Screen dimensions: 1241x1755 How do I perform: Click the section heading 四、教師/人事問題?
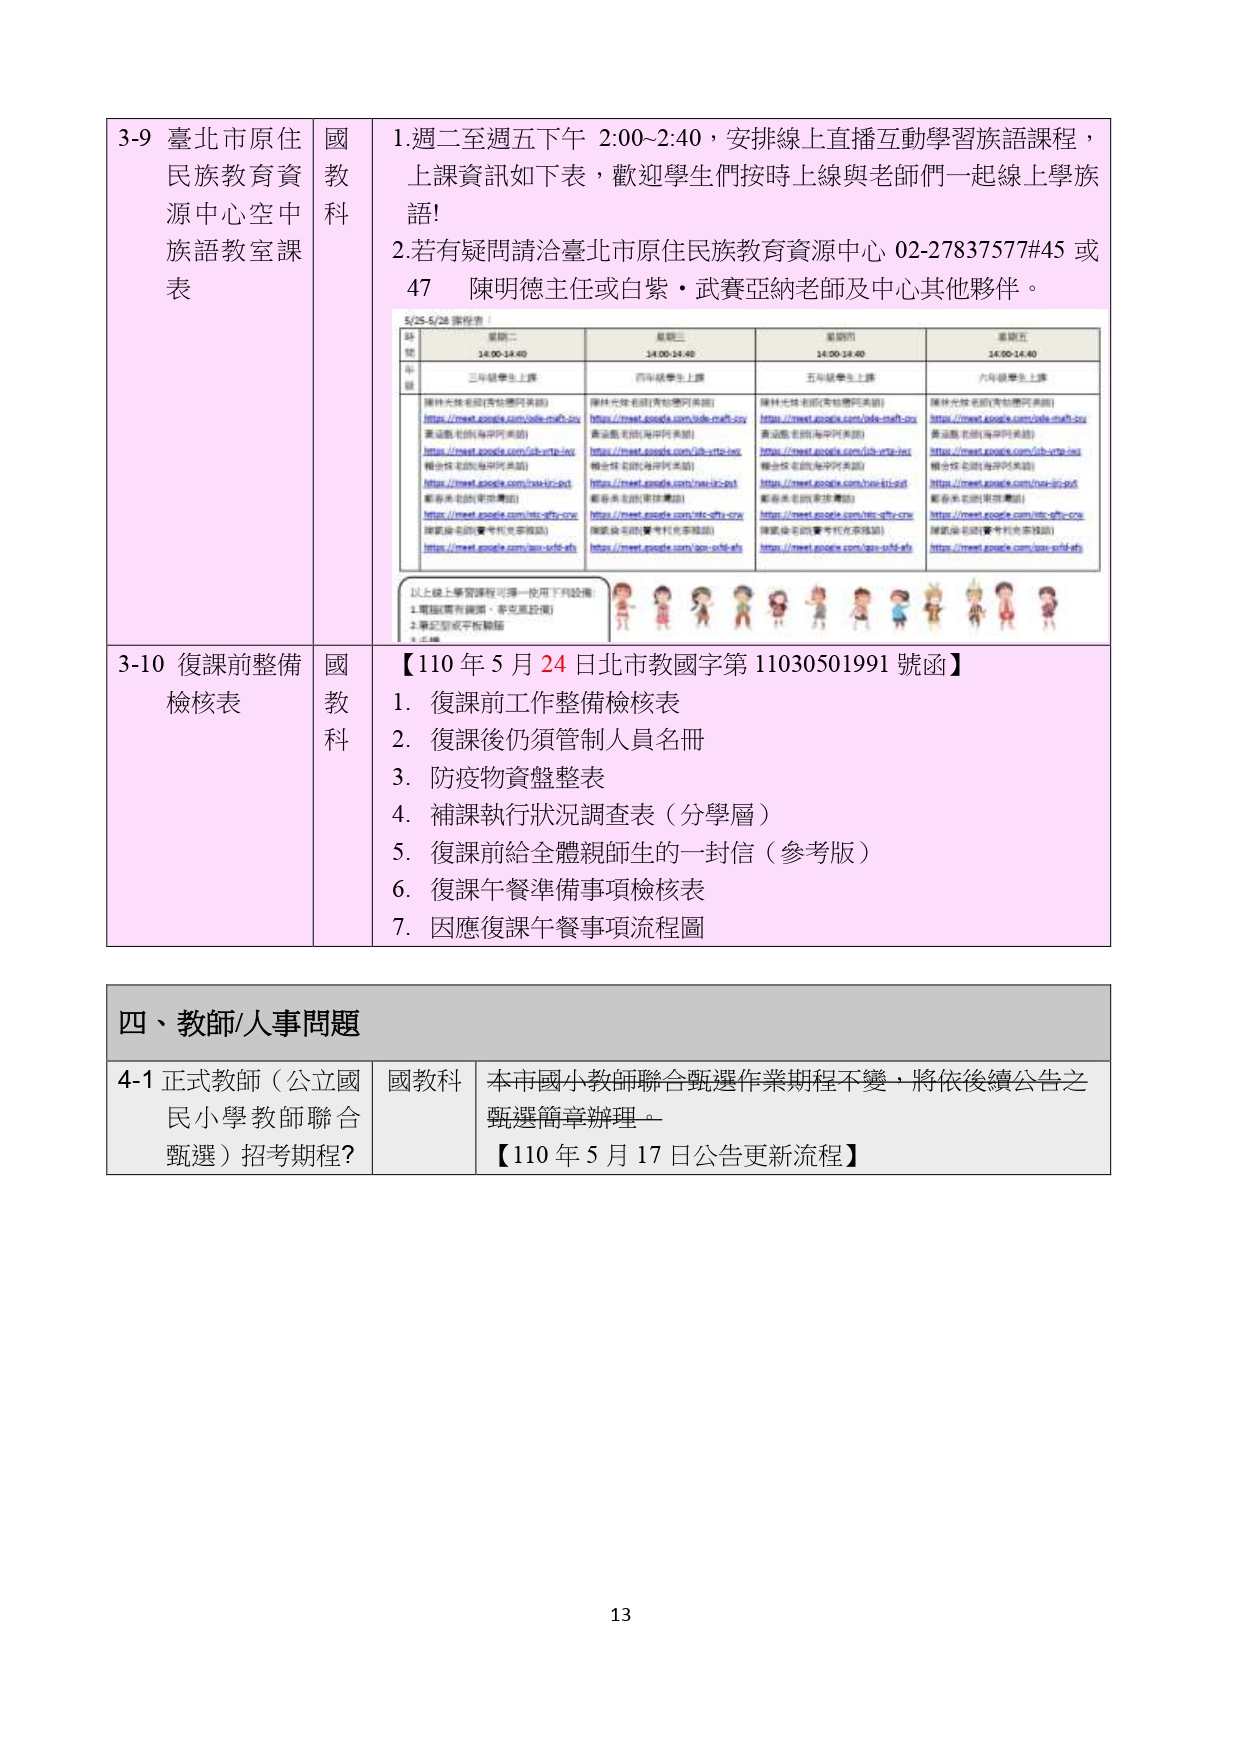(x=238, y=1023)
